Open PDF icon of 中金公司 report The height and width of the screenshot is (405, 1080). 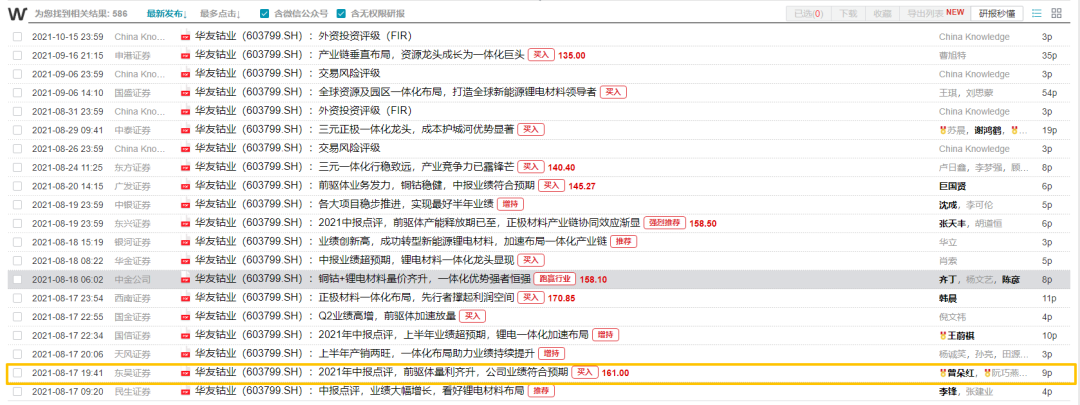pos(185,279)
